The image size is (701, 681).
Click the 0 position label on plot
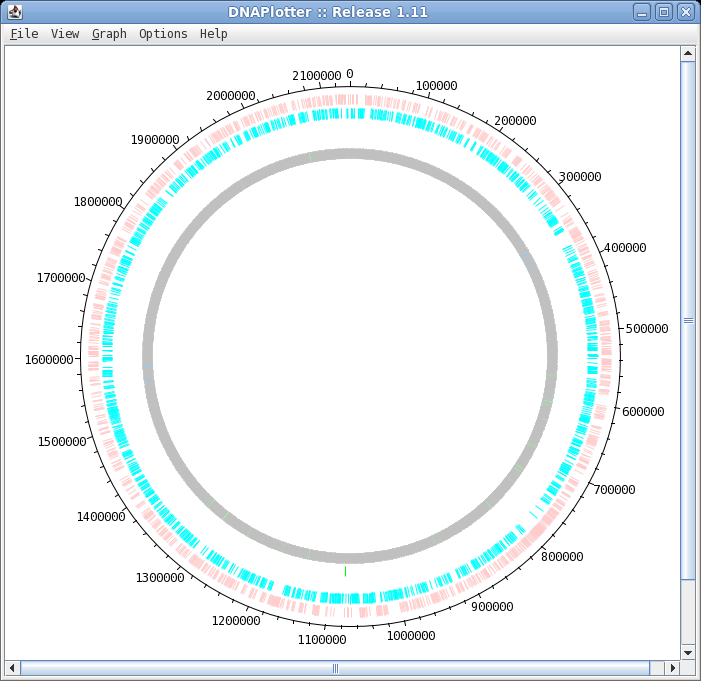pos(349,75)
